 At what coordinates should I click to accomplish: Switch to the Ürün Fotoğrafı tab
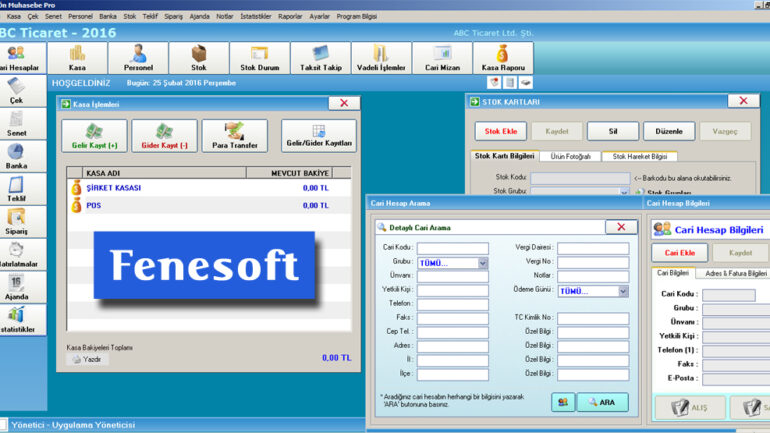(x=570, y=156)
